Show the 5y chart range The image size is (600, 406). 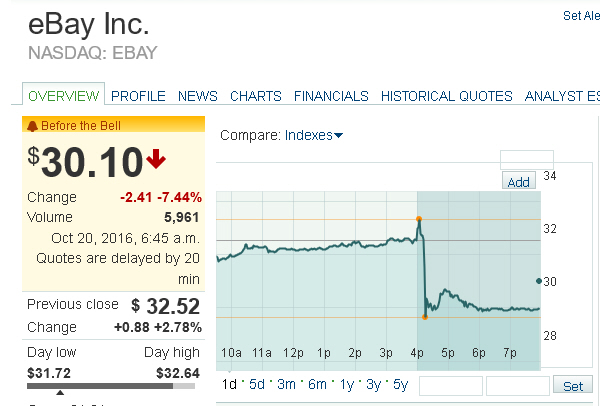400,385
